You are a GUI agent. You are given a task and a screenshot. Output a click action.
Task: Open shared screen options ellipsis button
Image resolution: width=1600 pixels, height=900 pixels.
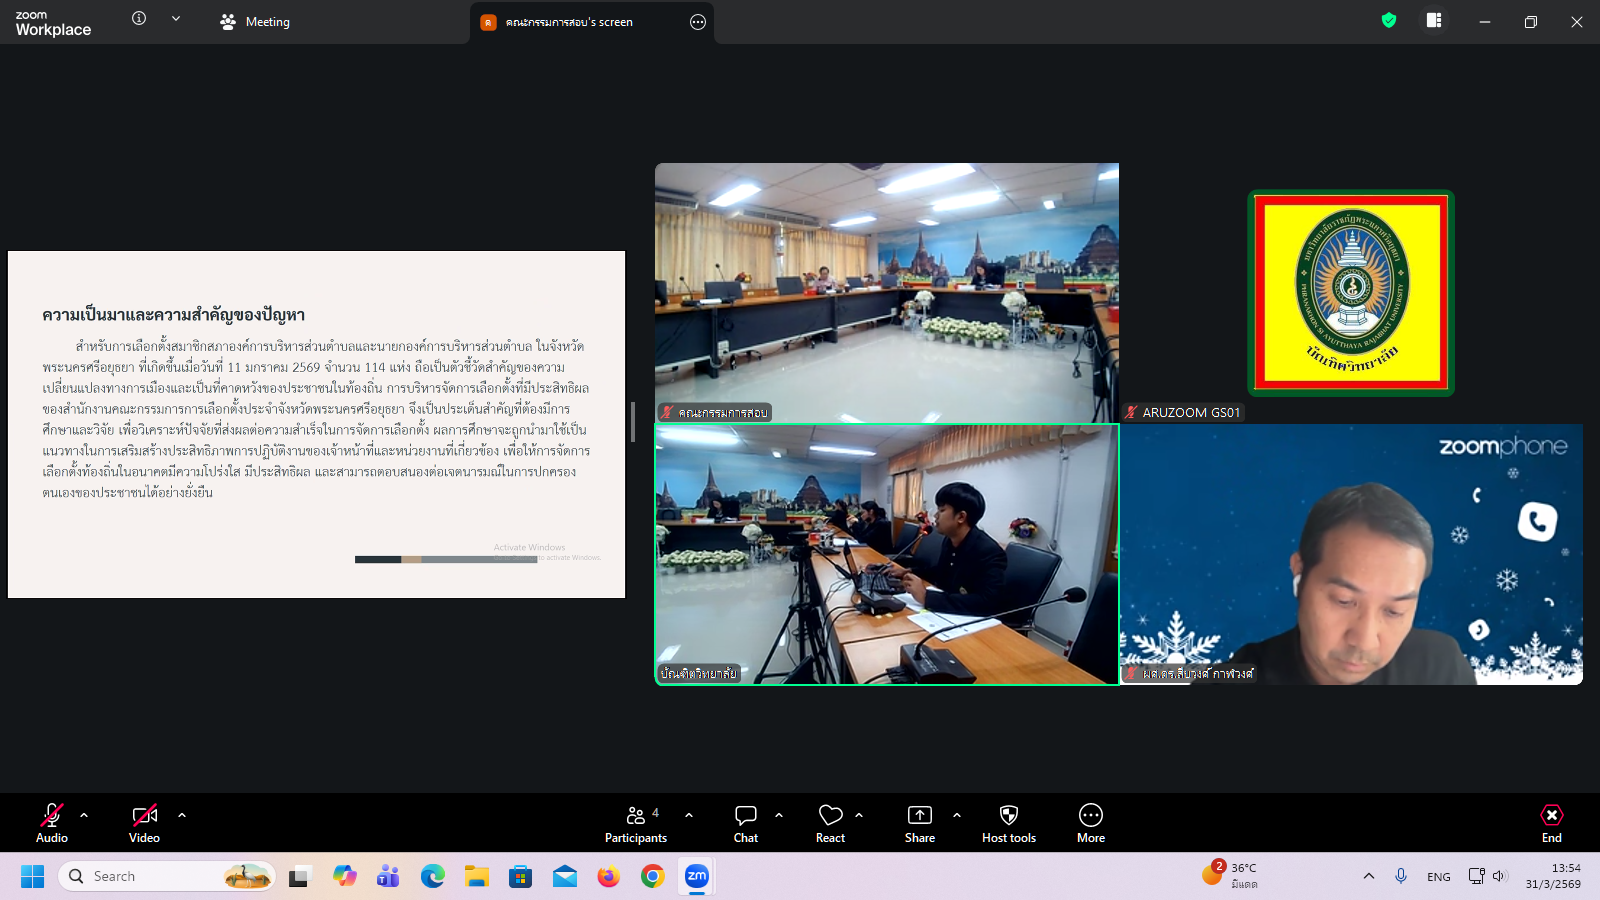(x=698, y=22)
